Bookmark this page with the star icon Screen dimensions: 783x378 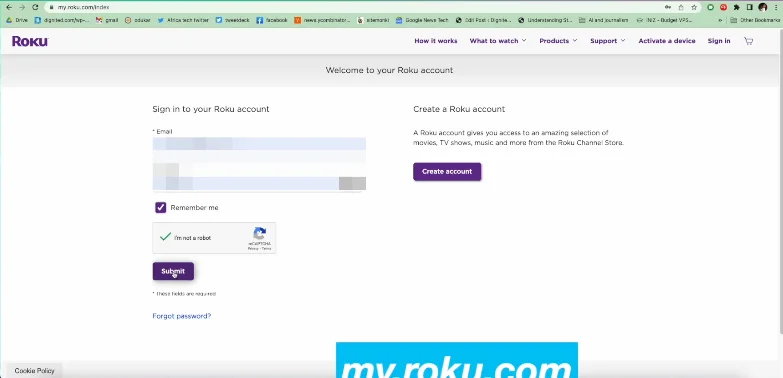(694, 7)
